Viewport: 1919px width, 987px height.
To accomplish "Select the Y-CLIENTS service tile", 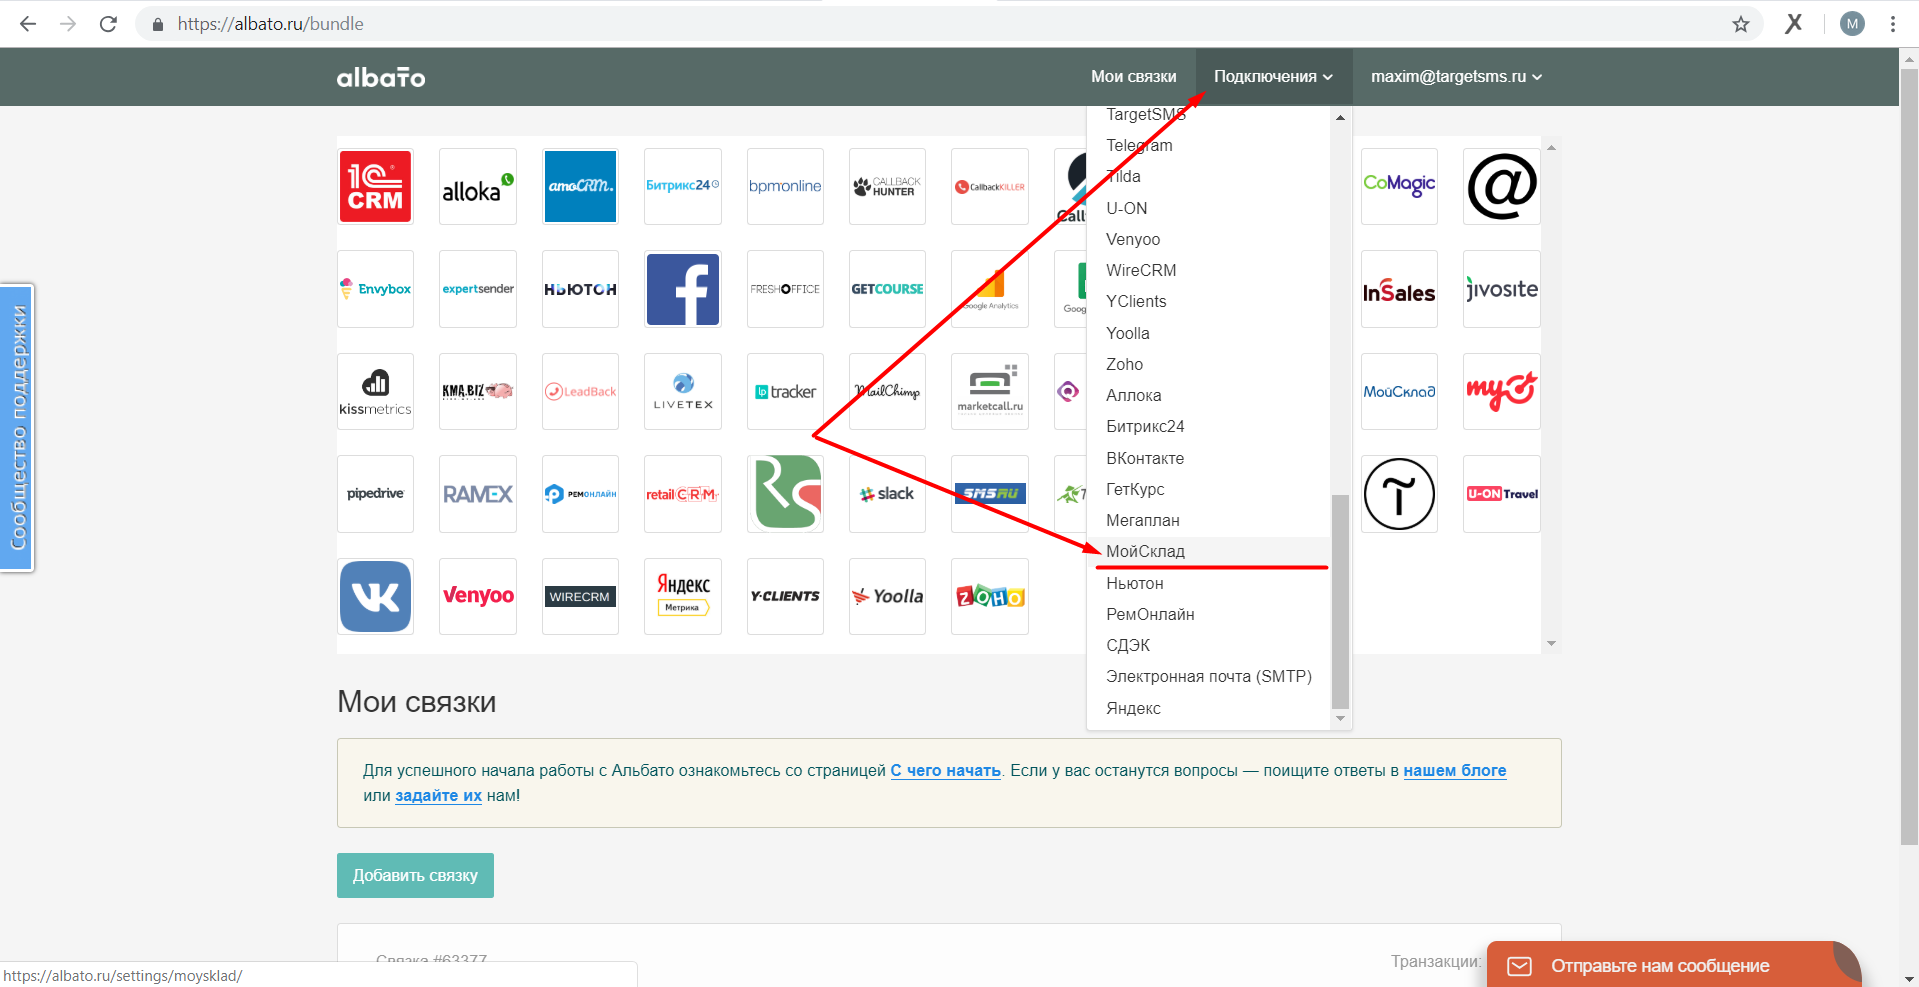I will pos(785,596).
